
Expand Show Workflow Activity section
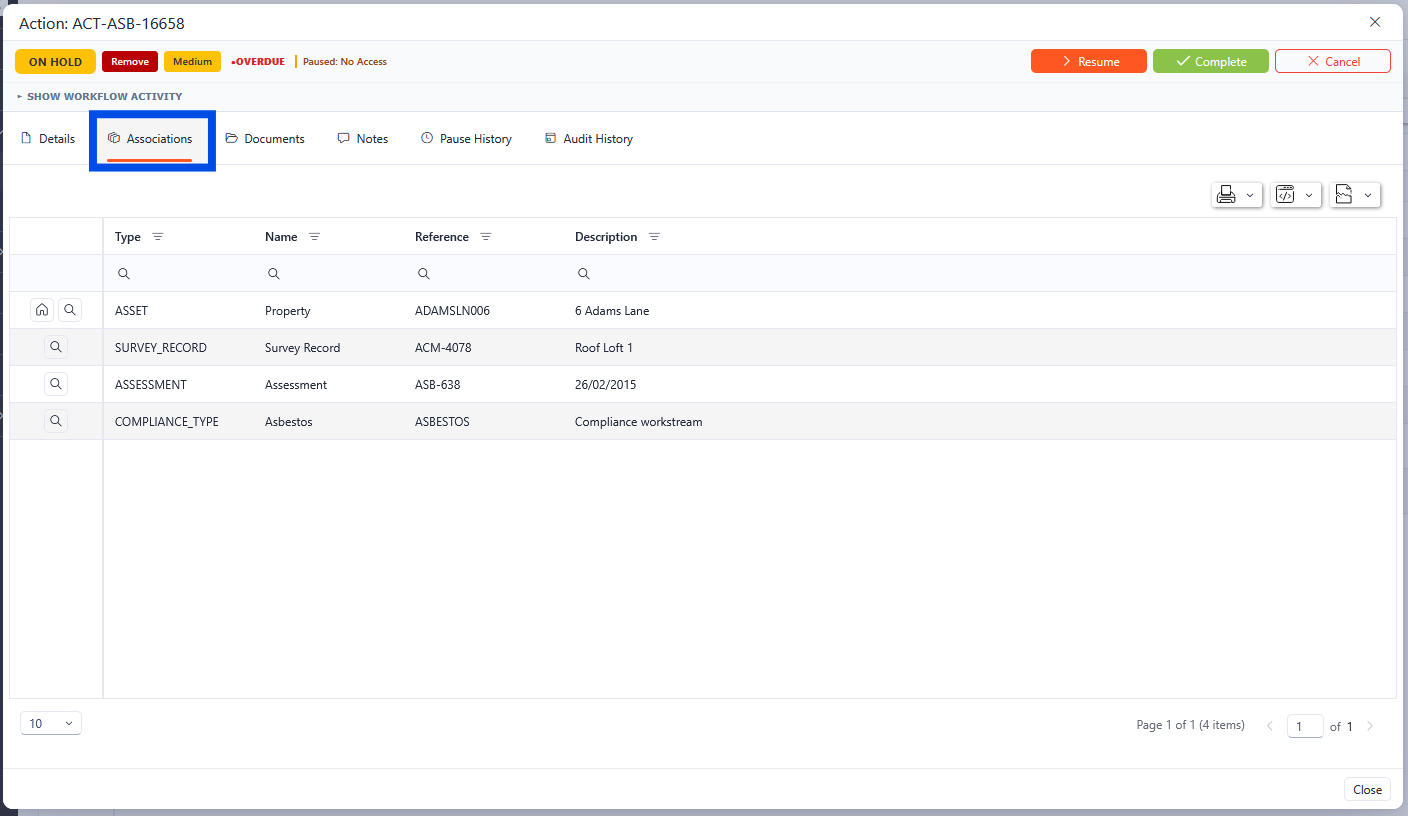point(100,97)
